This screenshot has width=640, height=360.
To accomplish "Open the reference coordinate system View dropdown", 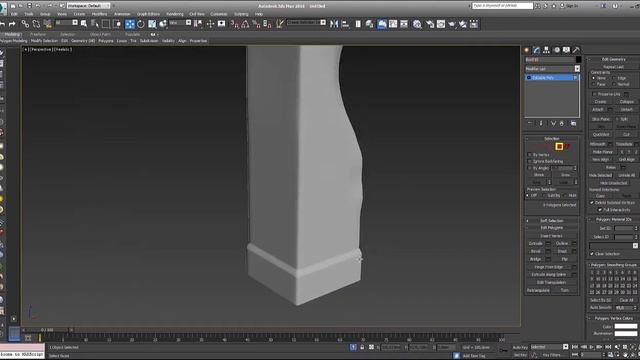I will click(180, 22).
